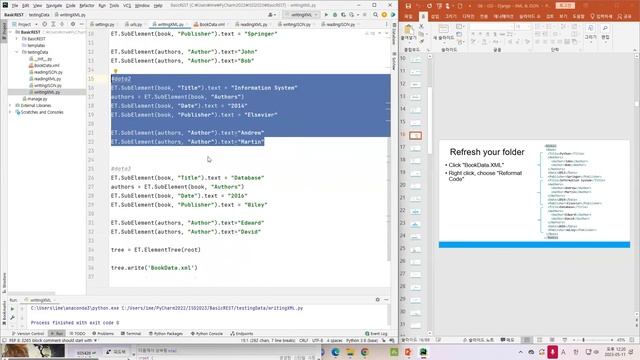Open the Python Console tab
This screenshot has width=640, height=360.
[207, 334]
